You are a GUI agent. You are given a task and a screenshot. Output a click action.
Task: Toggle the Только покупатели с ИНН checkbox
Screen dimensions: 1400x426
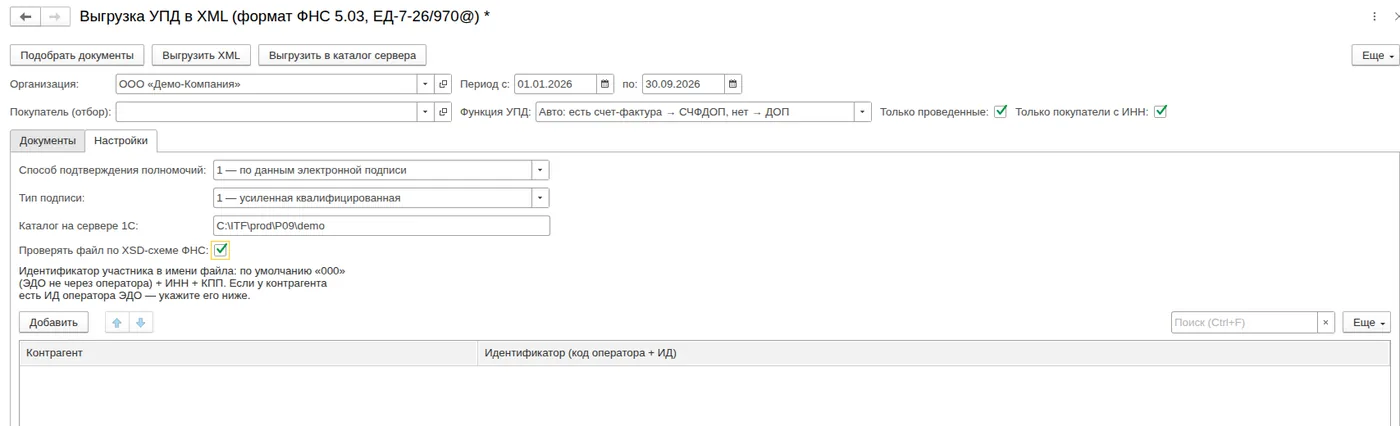[1161, 112]
